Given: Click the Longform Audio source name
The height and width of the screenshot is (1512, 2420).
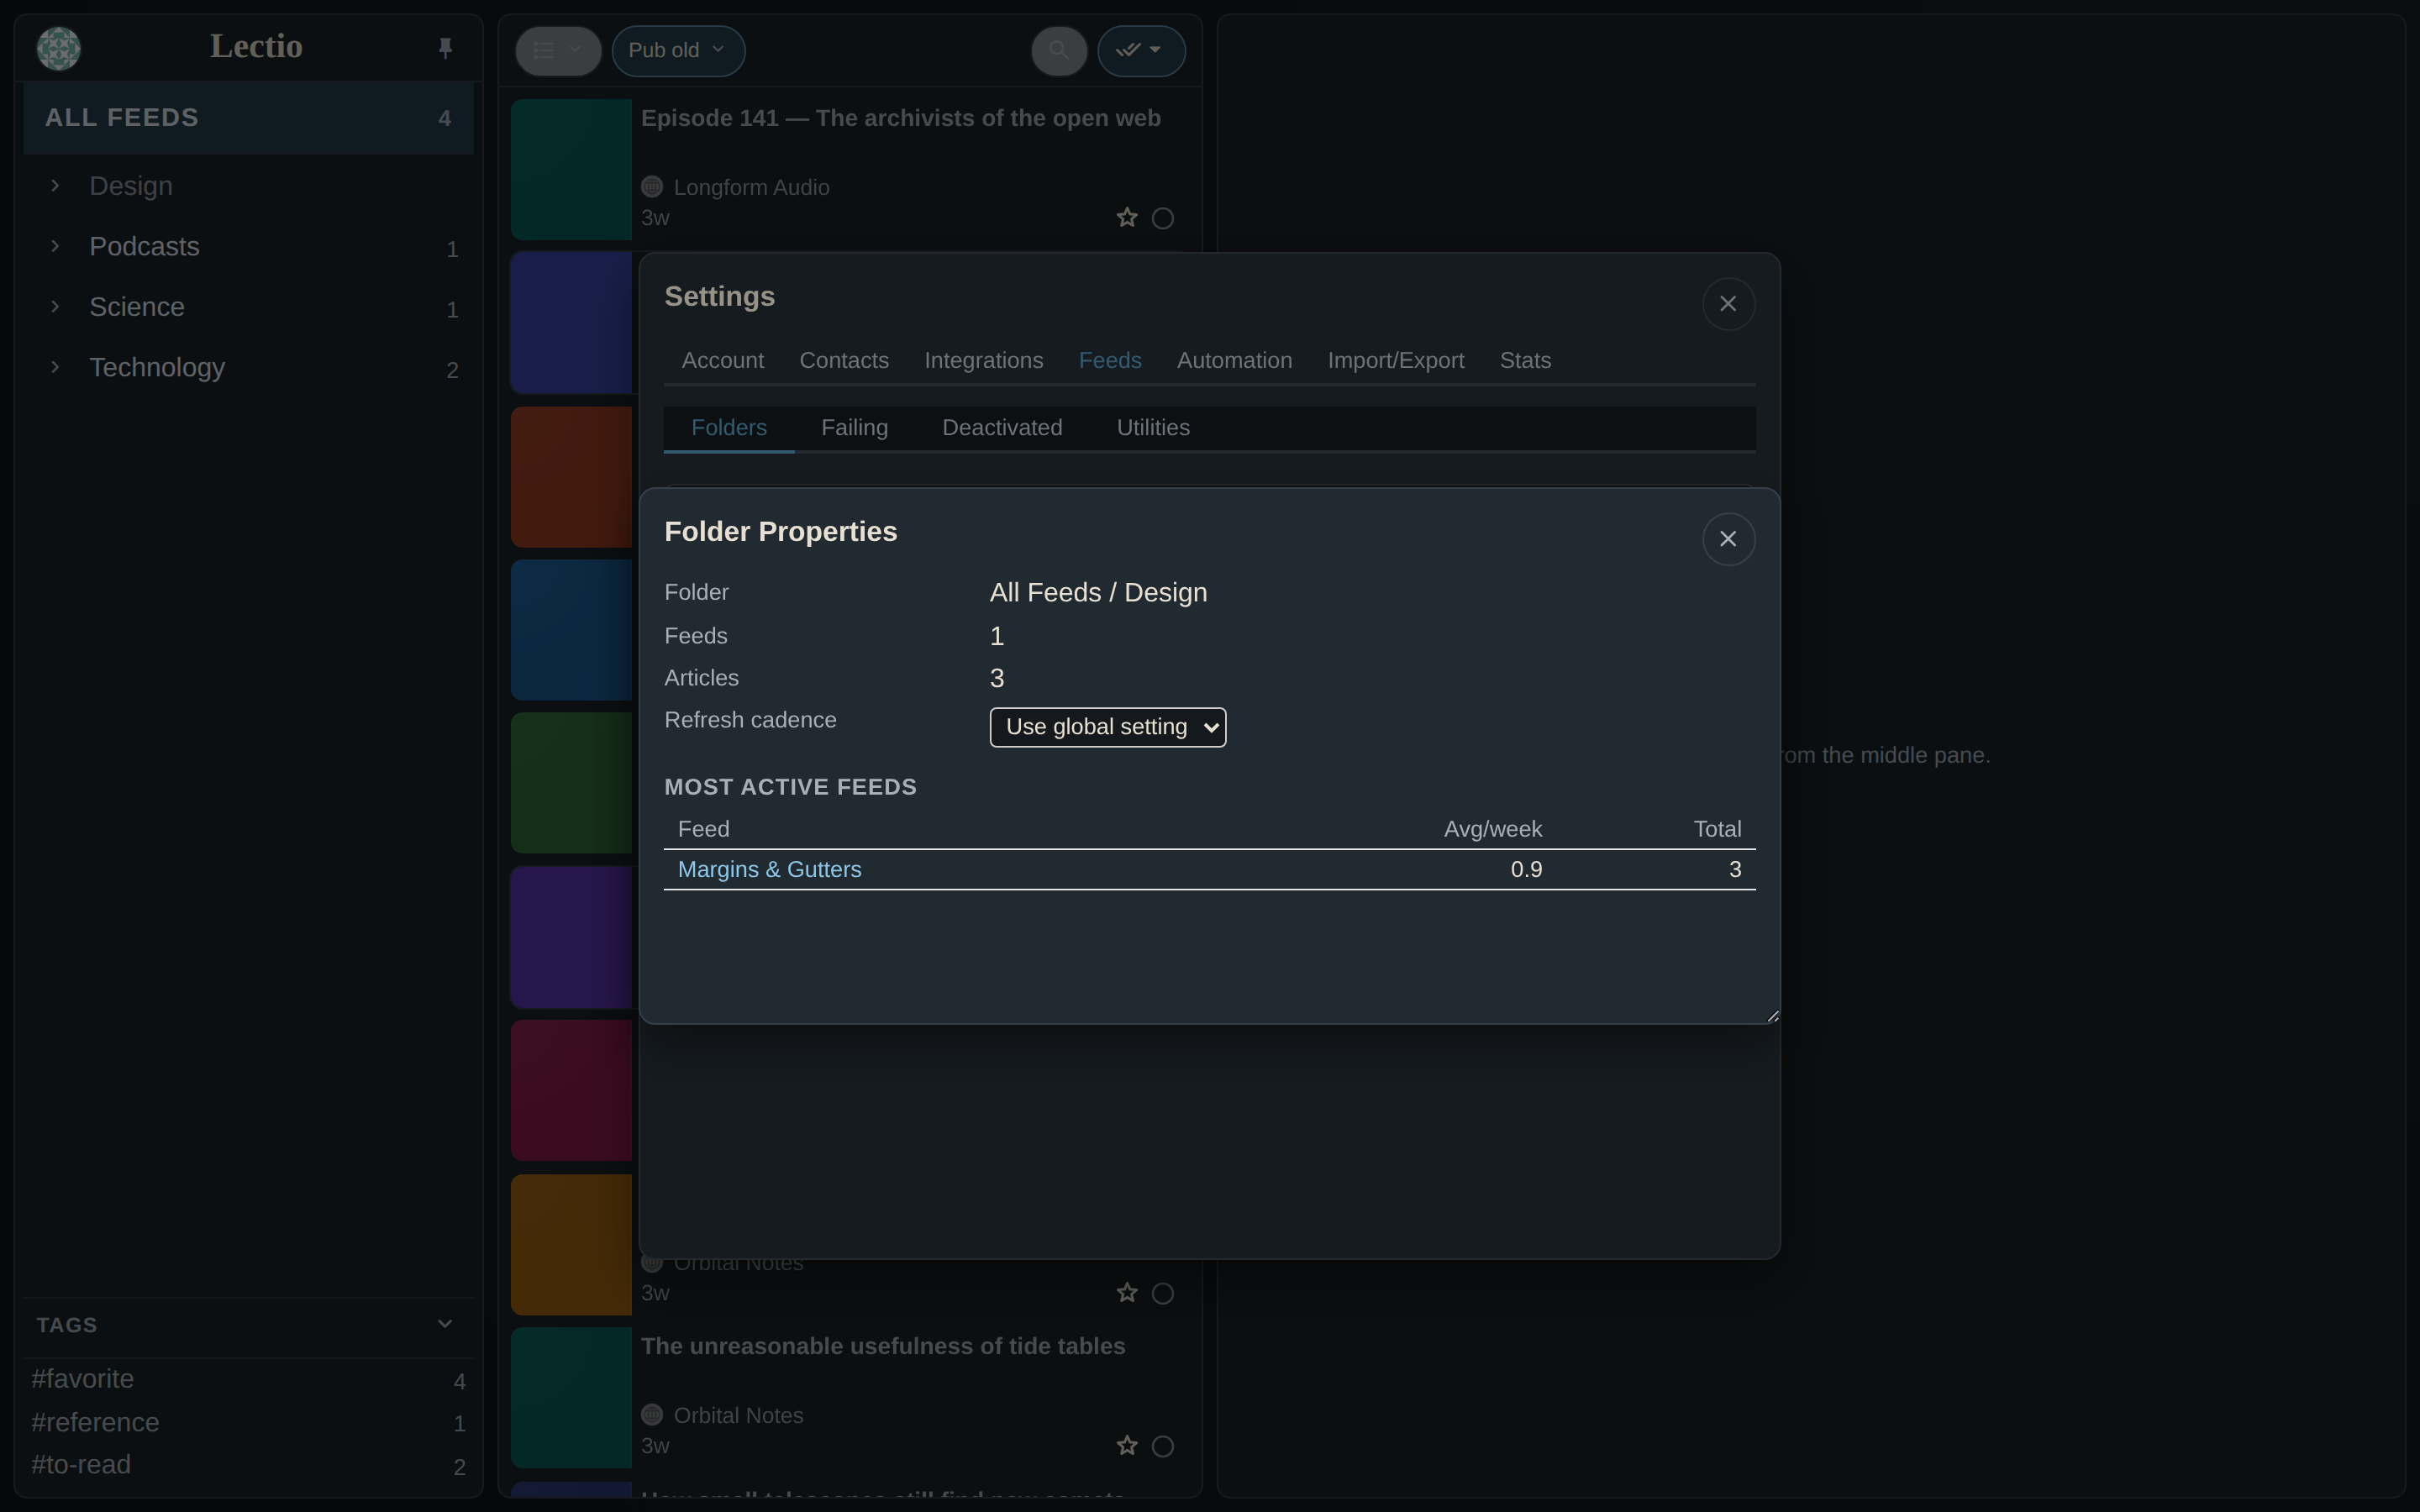Looking at the screenshot, I should pyautogui.click(x=751, y=187).
